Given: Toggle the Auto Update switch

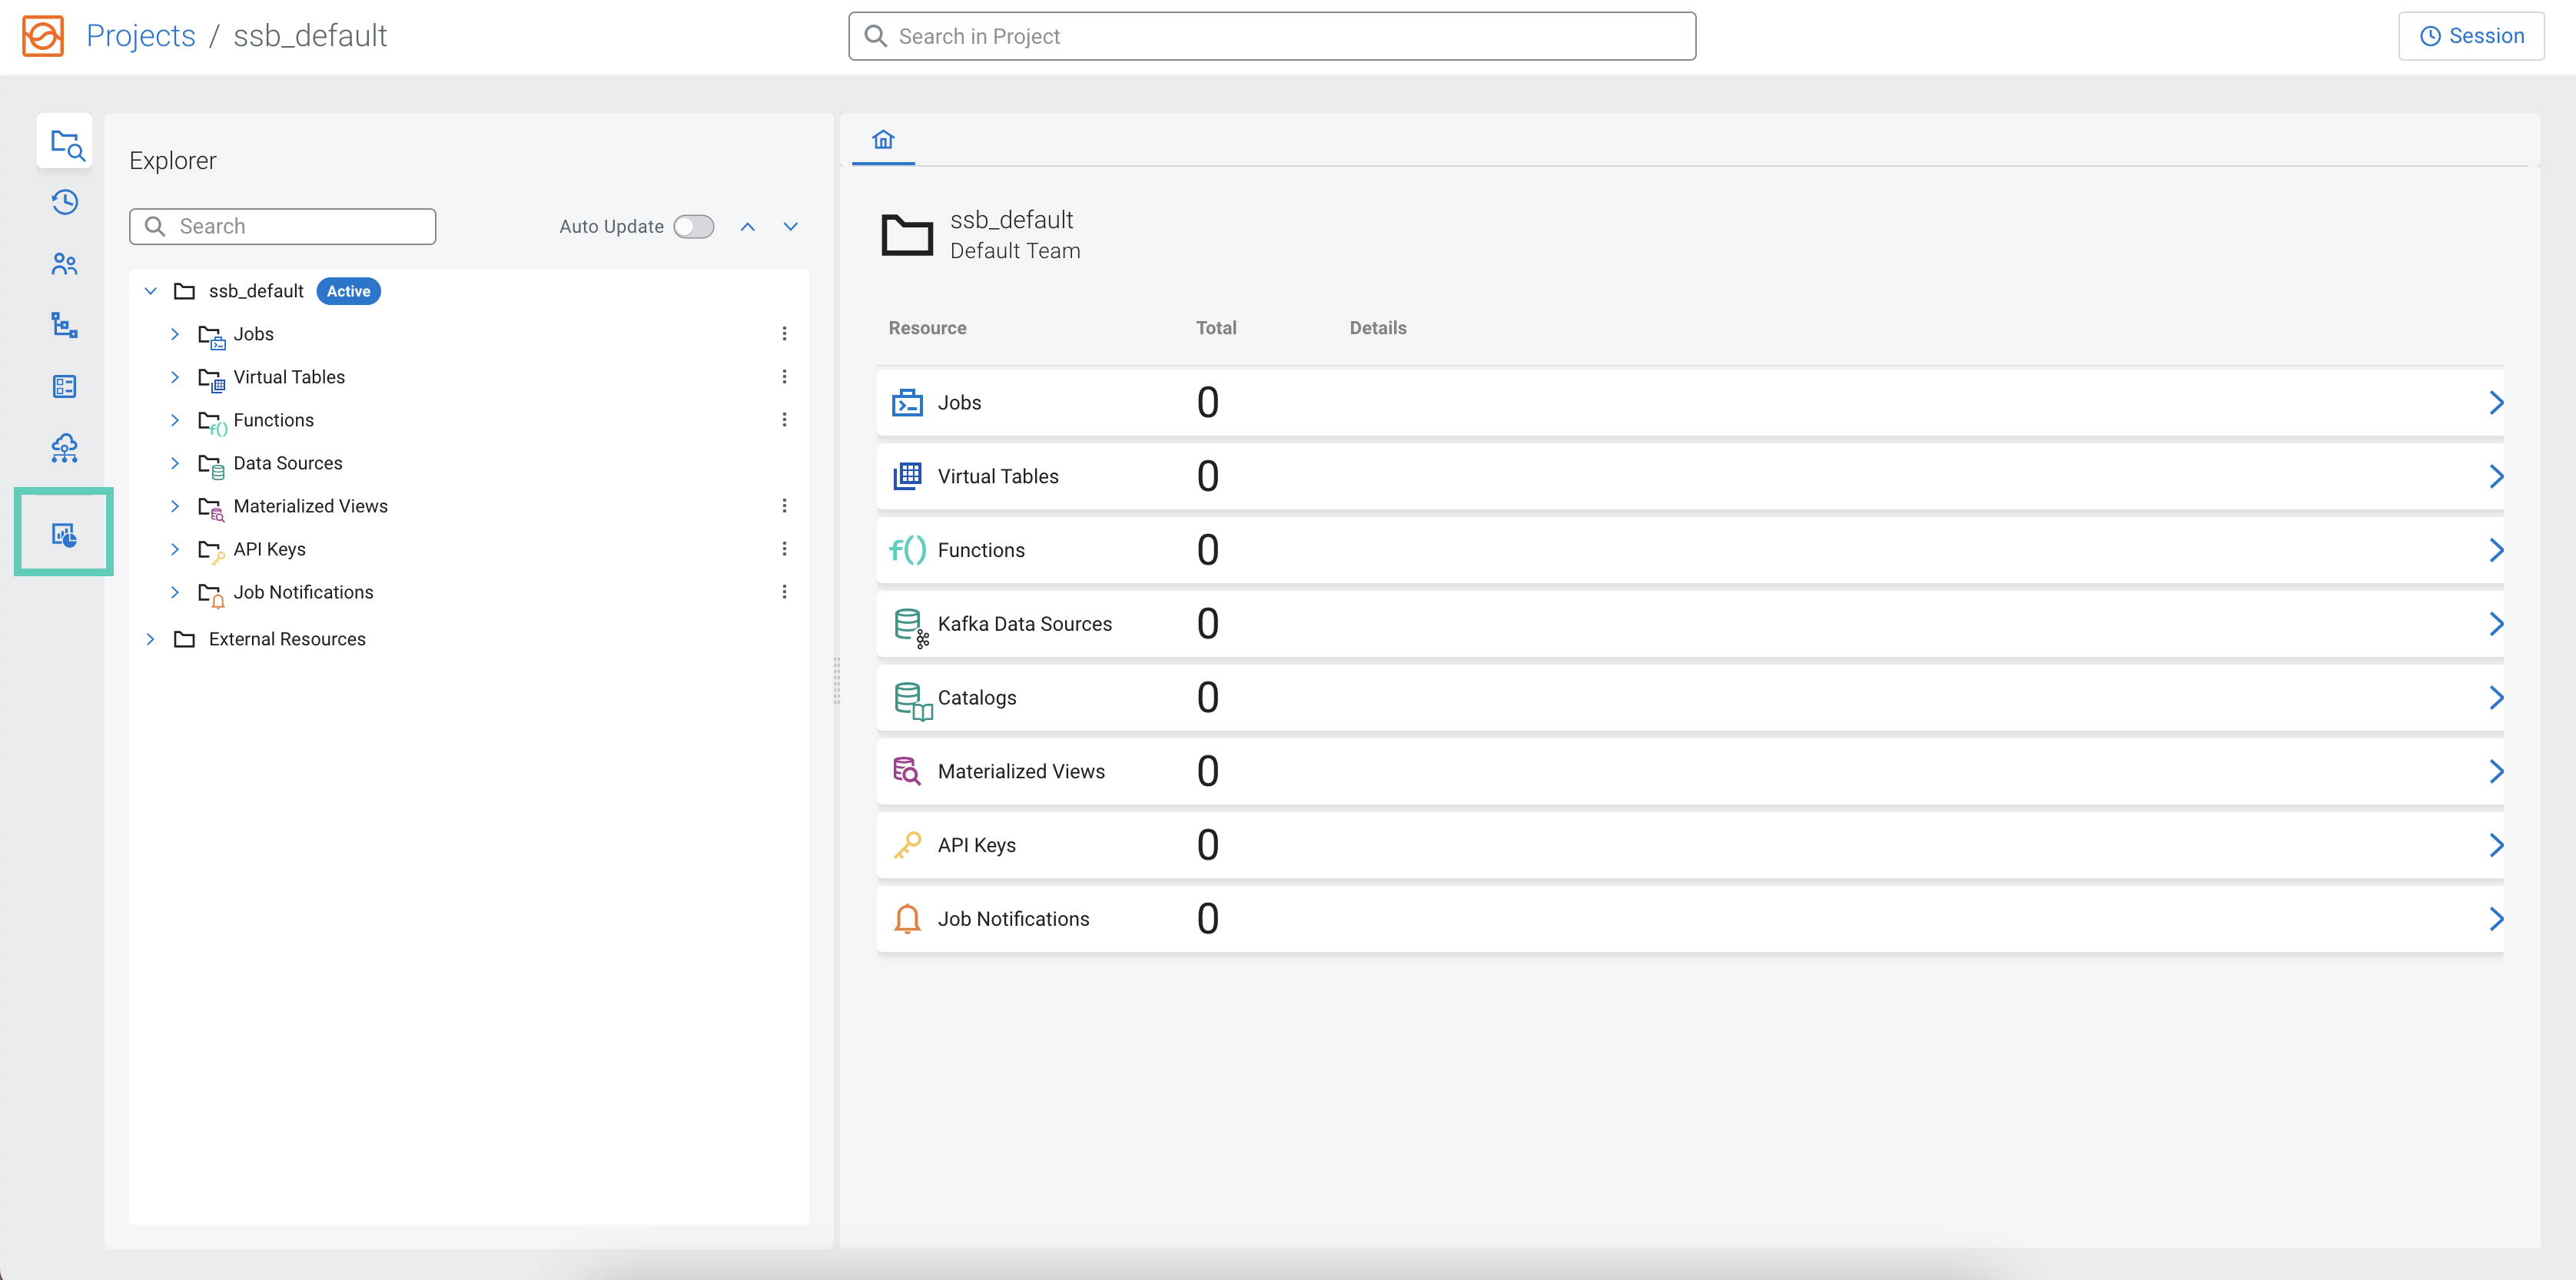Looking at the screenshot, I should pos(693,227).
